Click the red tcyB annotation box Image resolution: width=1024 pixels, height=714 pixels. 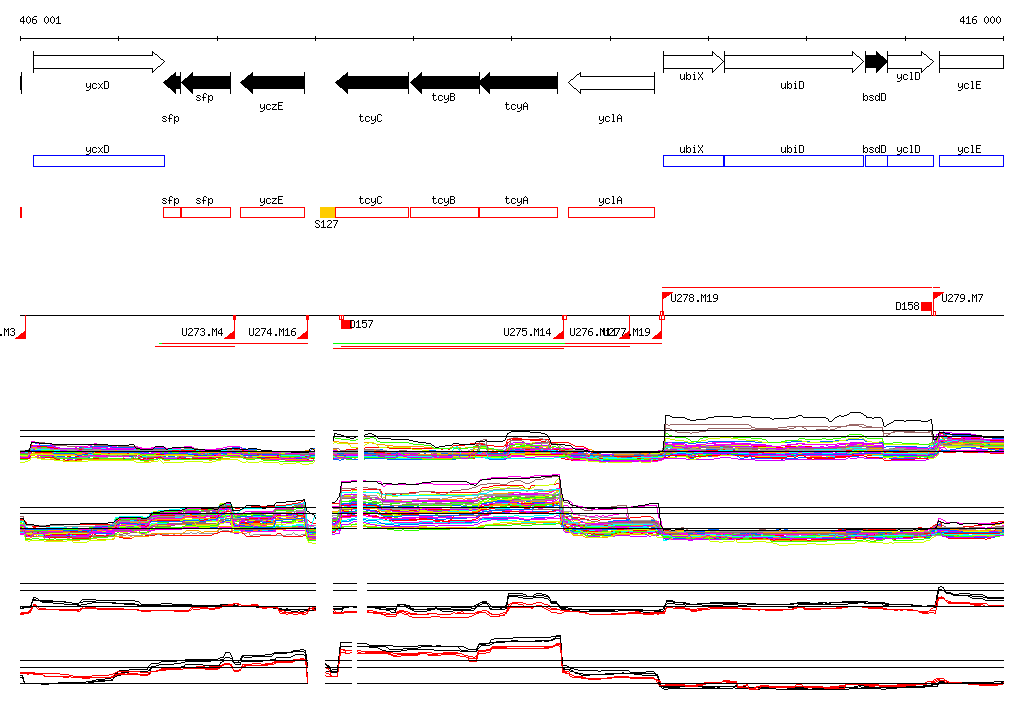(x=445, y=212)
